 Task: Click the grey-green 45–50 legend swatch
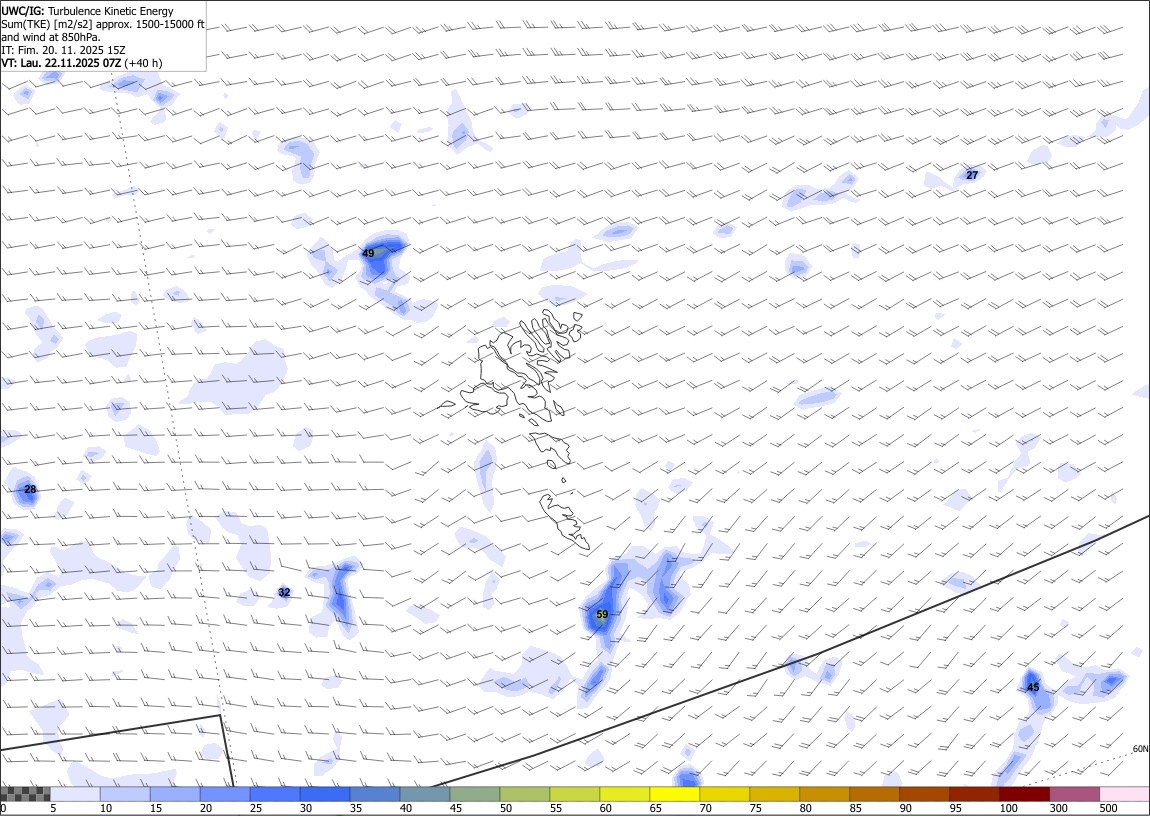click(475, 794)
